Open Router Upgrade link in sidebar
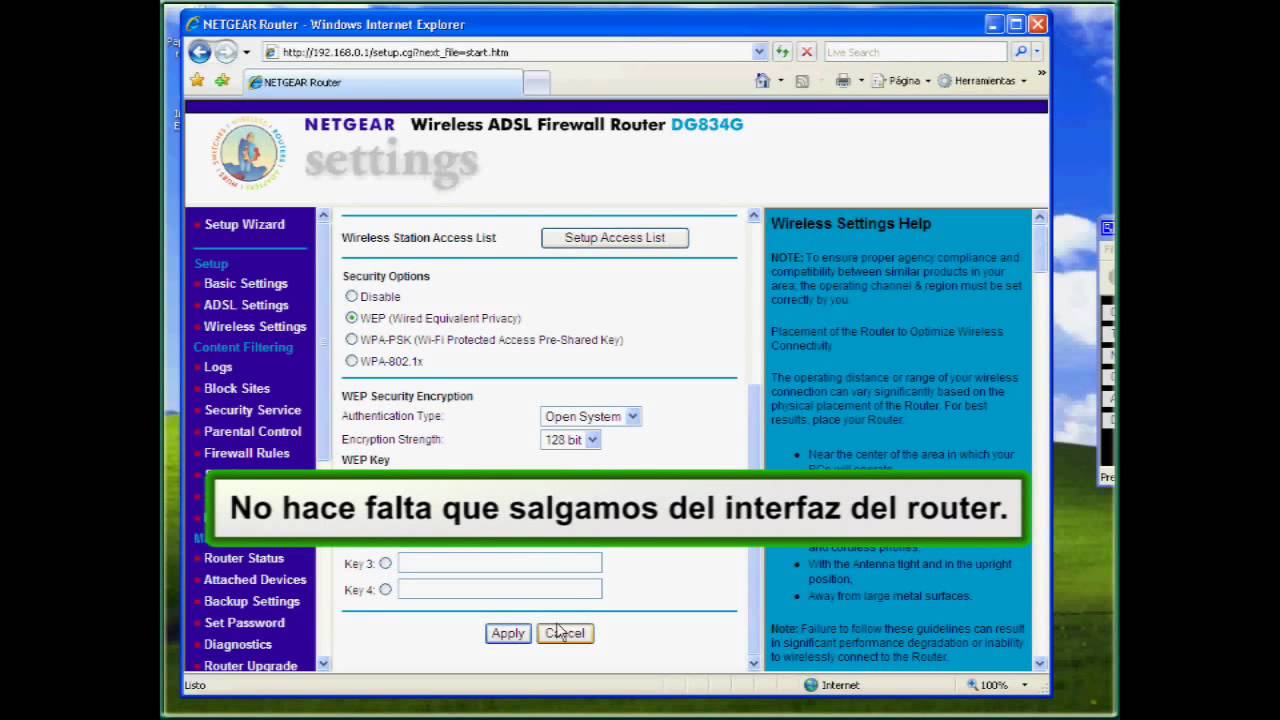This screenshot has width=1280, height=720. point(250,666)
